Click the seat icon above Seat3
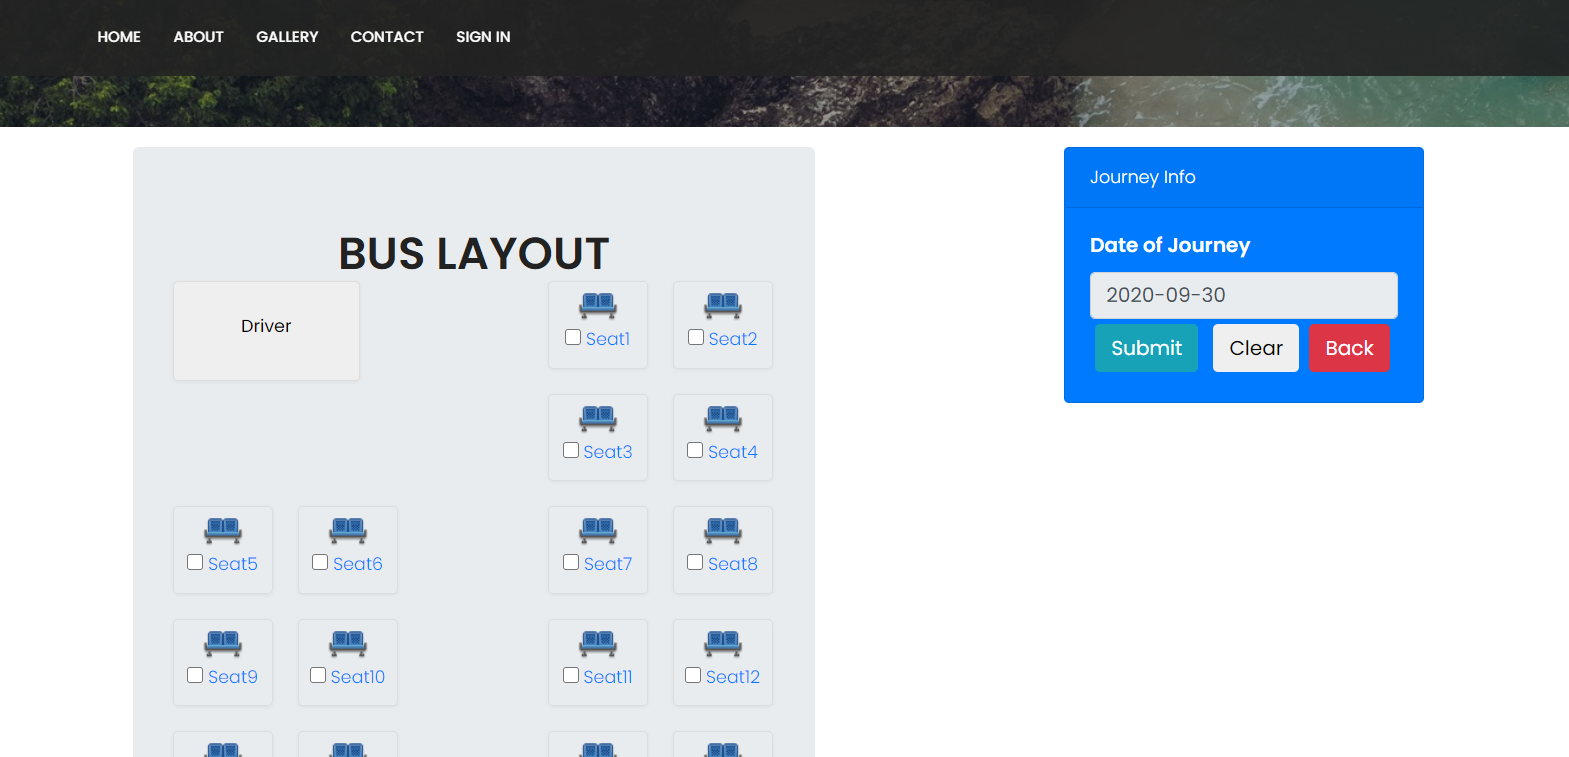1569x757 pixels. click(598, 419)
